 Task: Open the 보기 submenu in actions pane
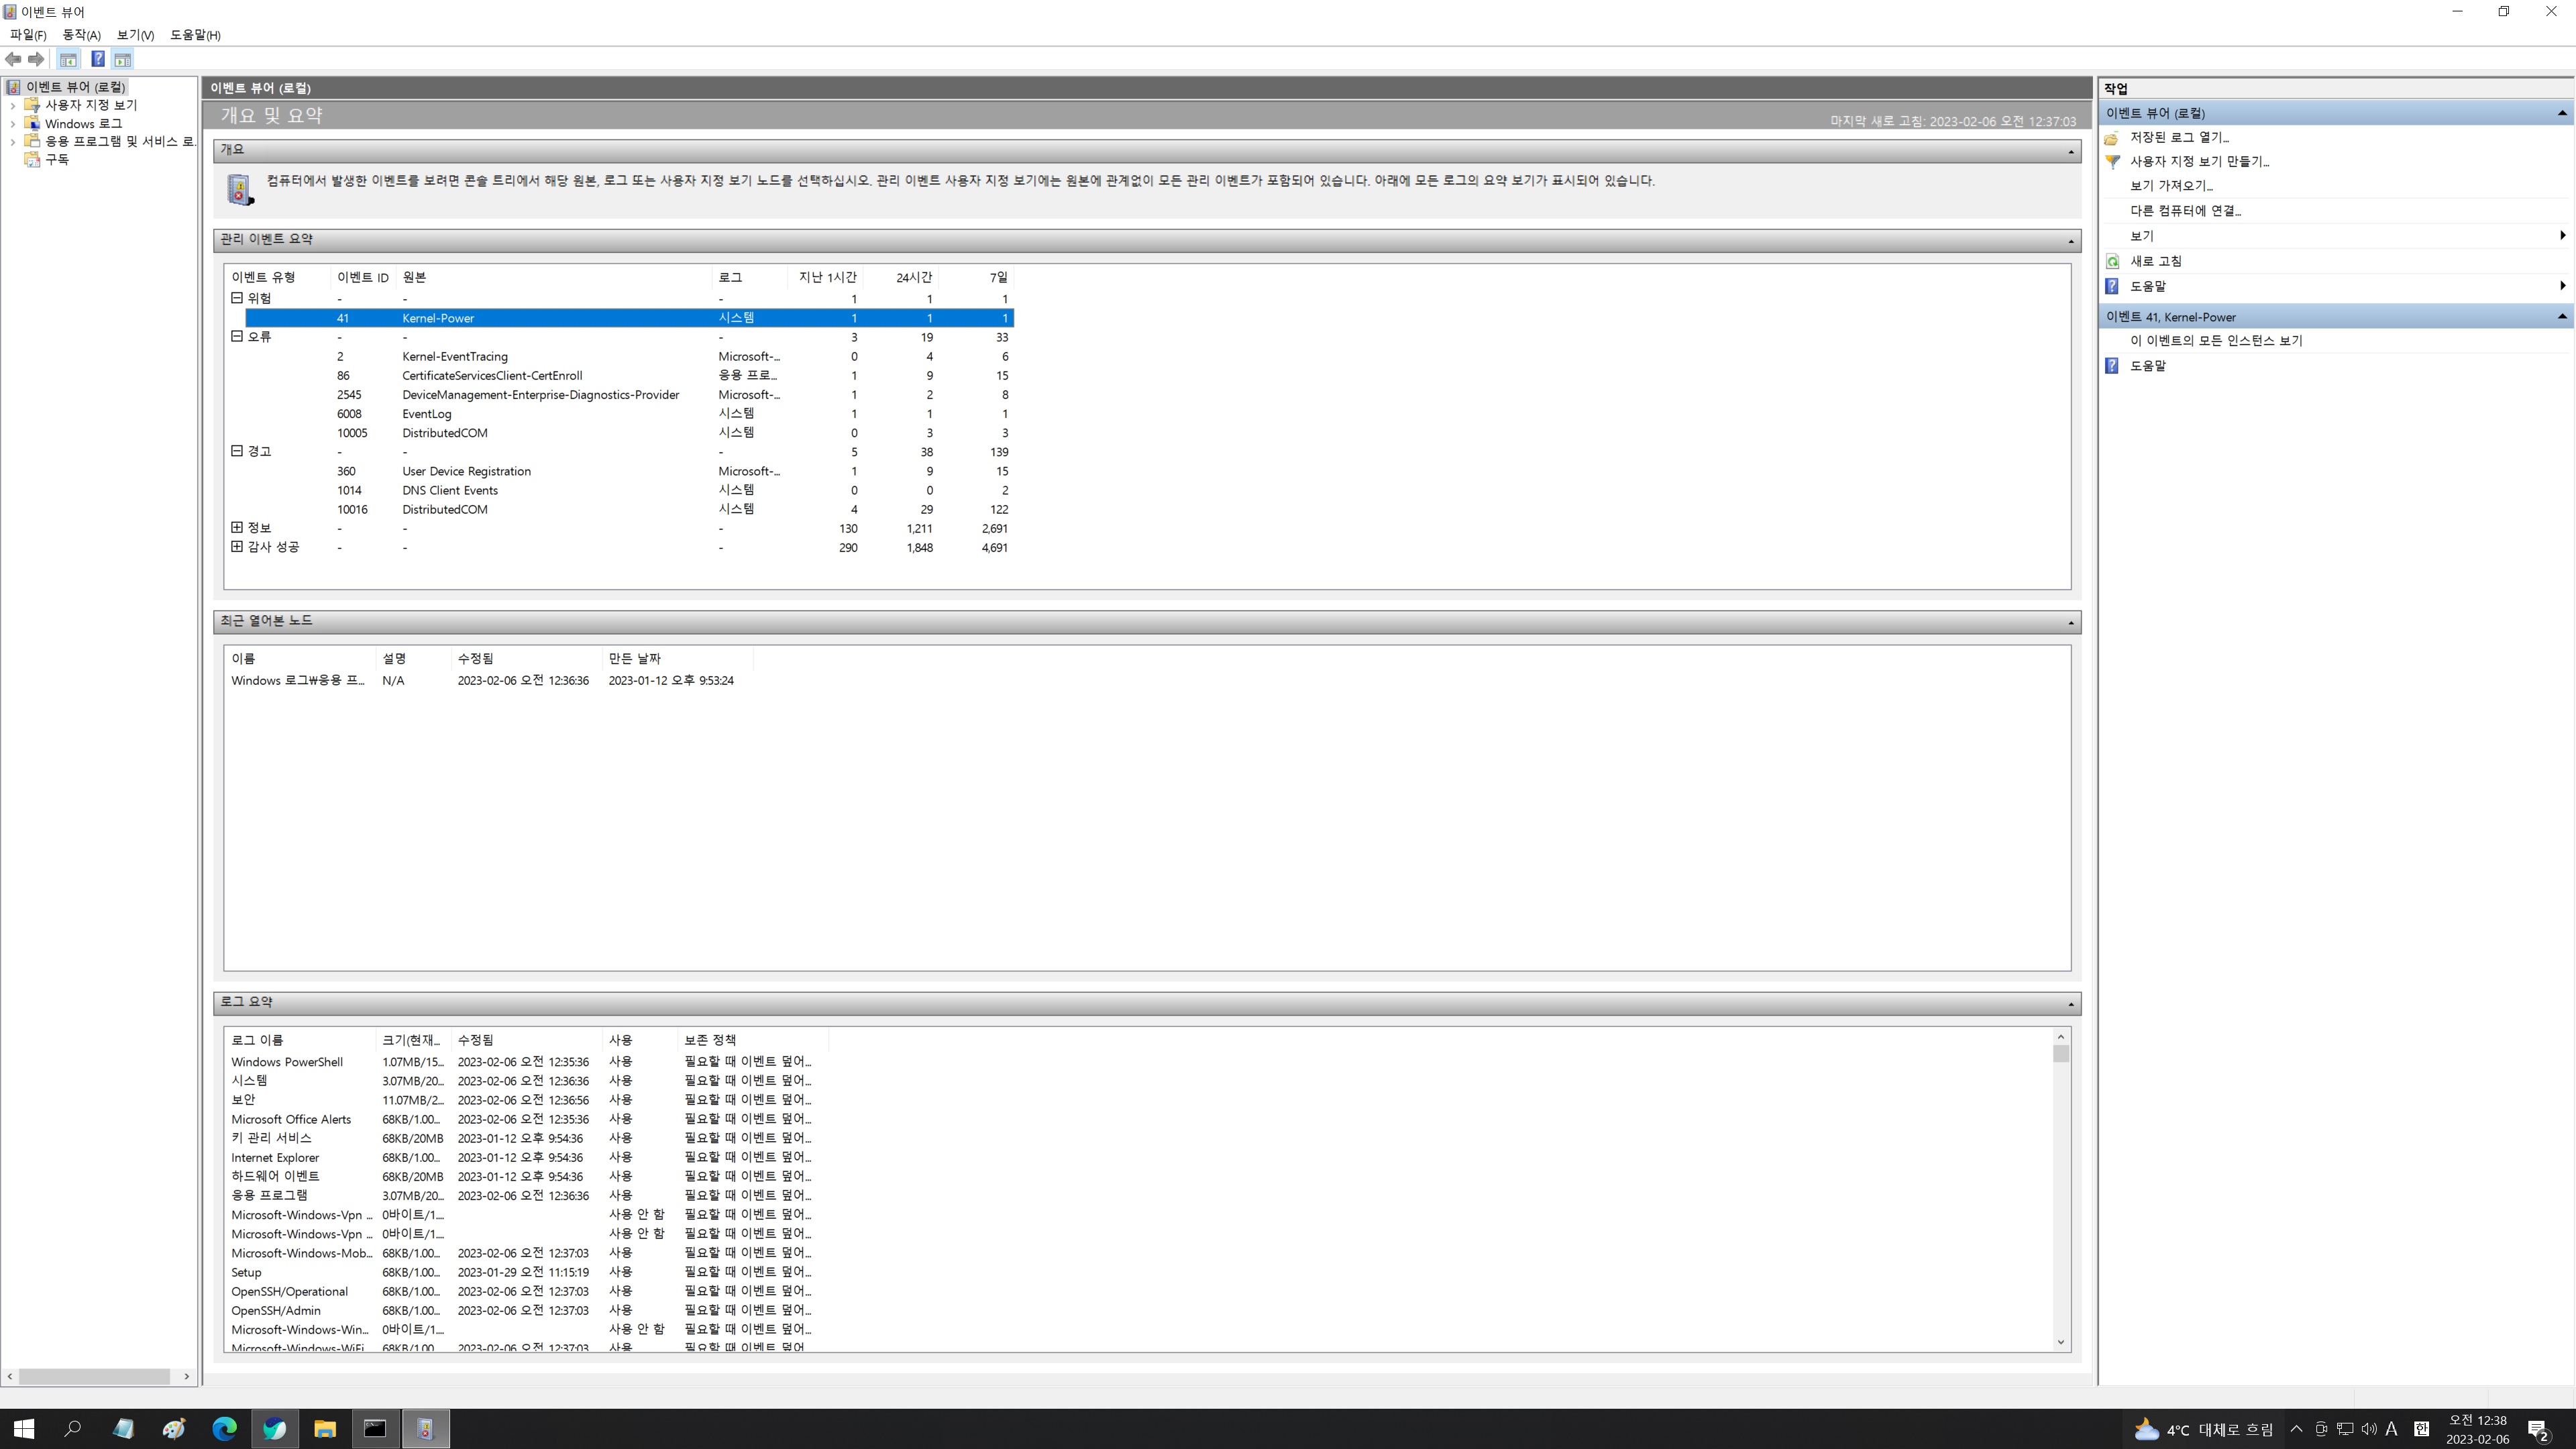[x=2336, y=237]
